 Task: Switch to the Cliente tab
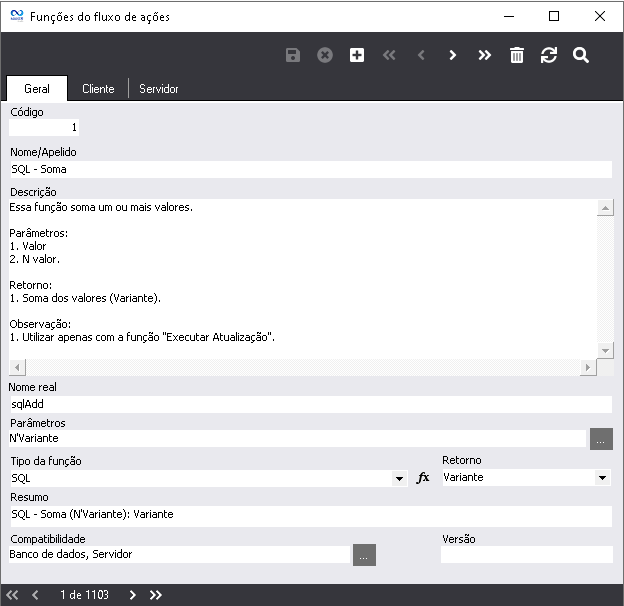tap(98, 89)
